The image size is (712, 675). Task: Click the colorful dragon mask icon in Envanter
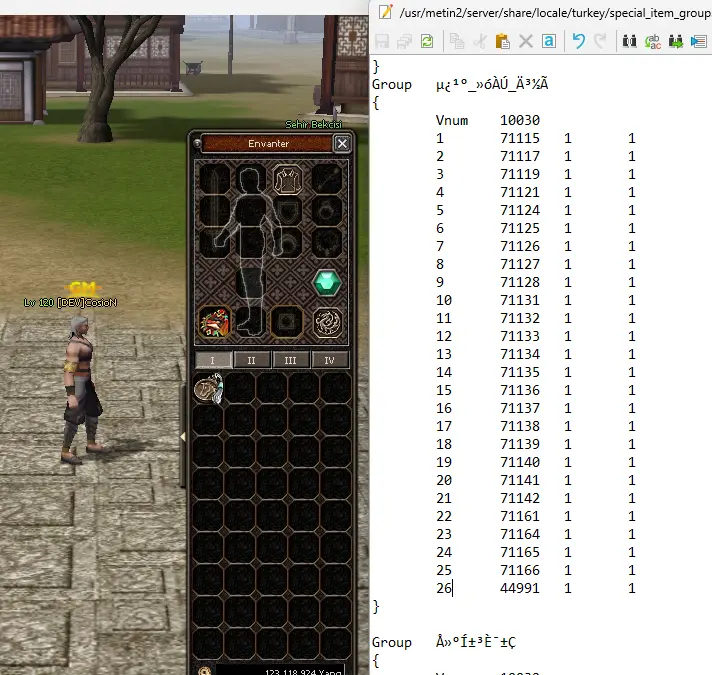click(214, 322)
